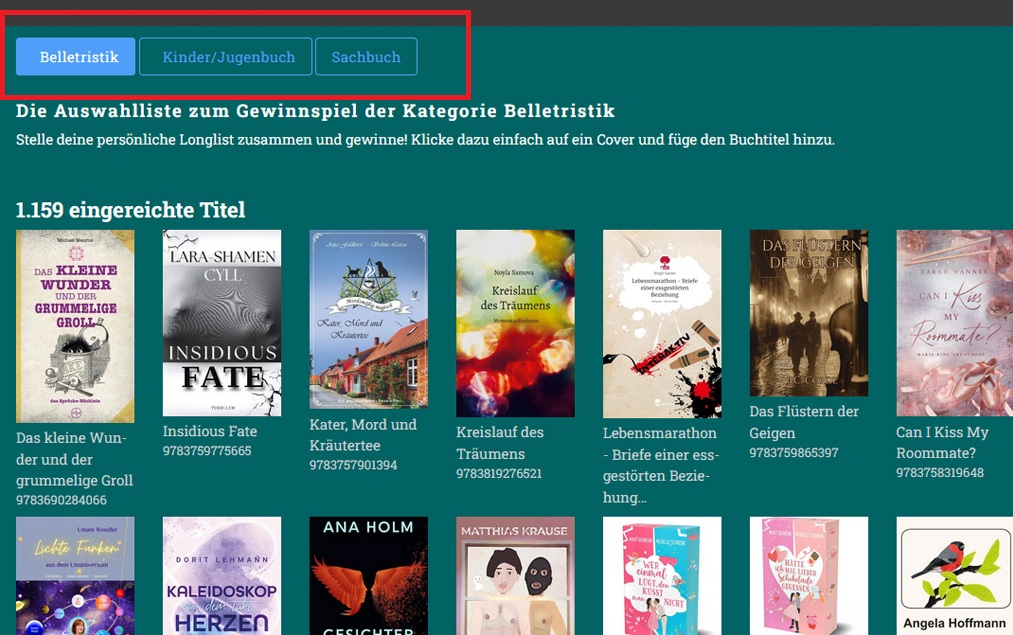Open the "Lebensmarathon - Briefe einer essgestörten Beziehung" title
The width and height of the screenshot is (1013, 635).
[661, 465]
